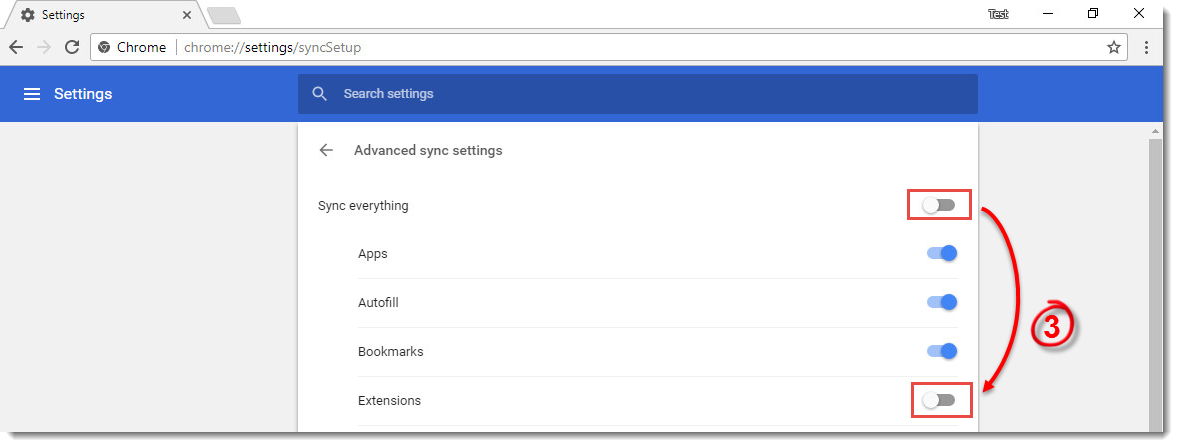1178x447 pixels.
Task: Enable the Sync everything toggle
Action: 939,206
